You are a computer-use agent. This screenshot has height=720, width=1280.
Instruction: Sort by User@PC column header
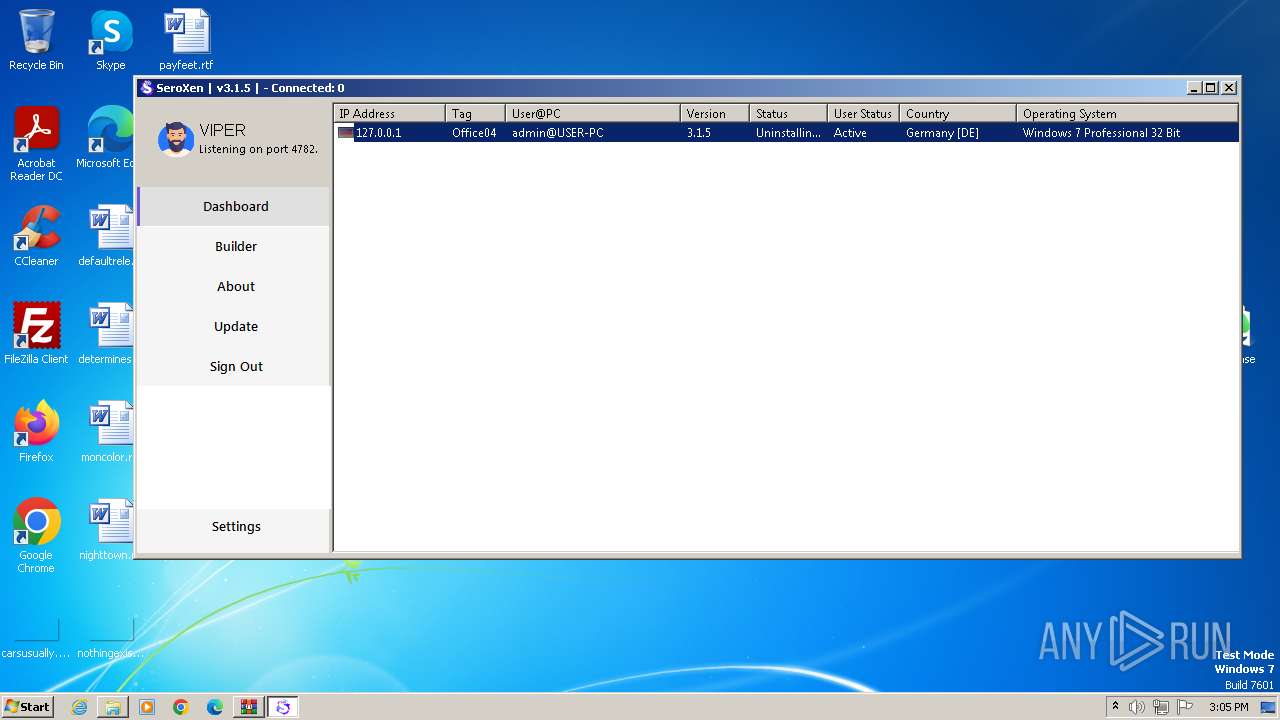594,114
